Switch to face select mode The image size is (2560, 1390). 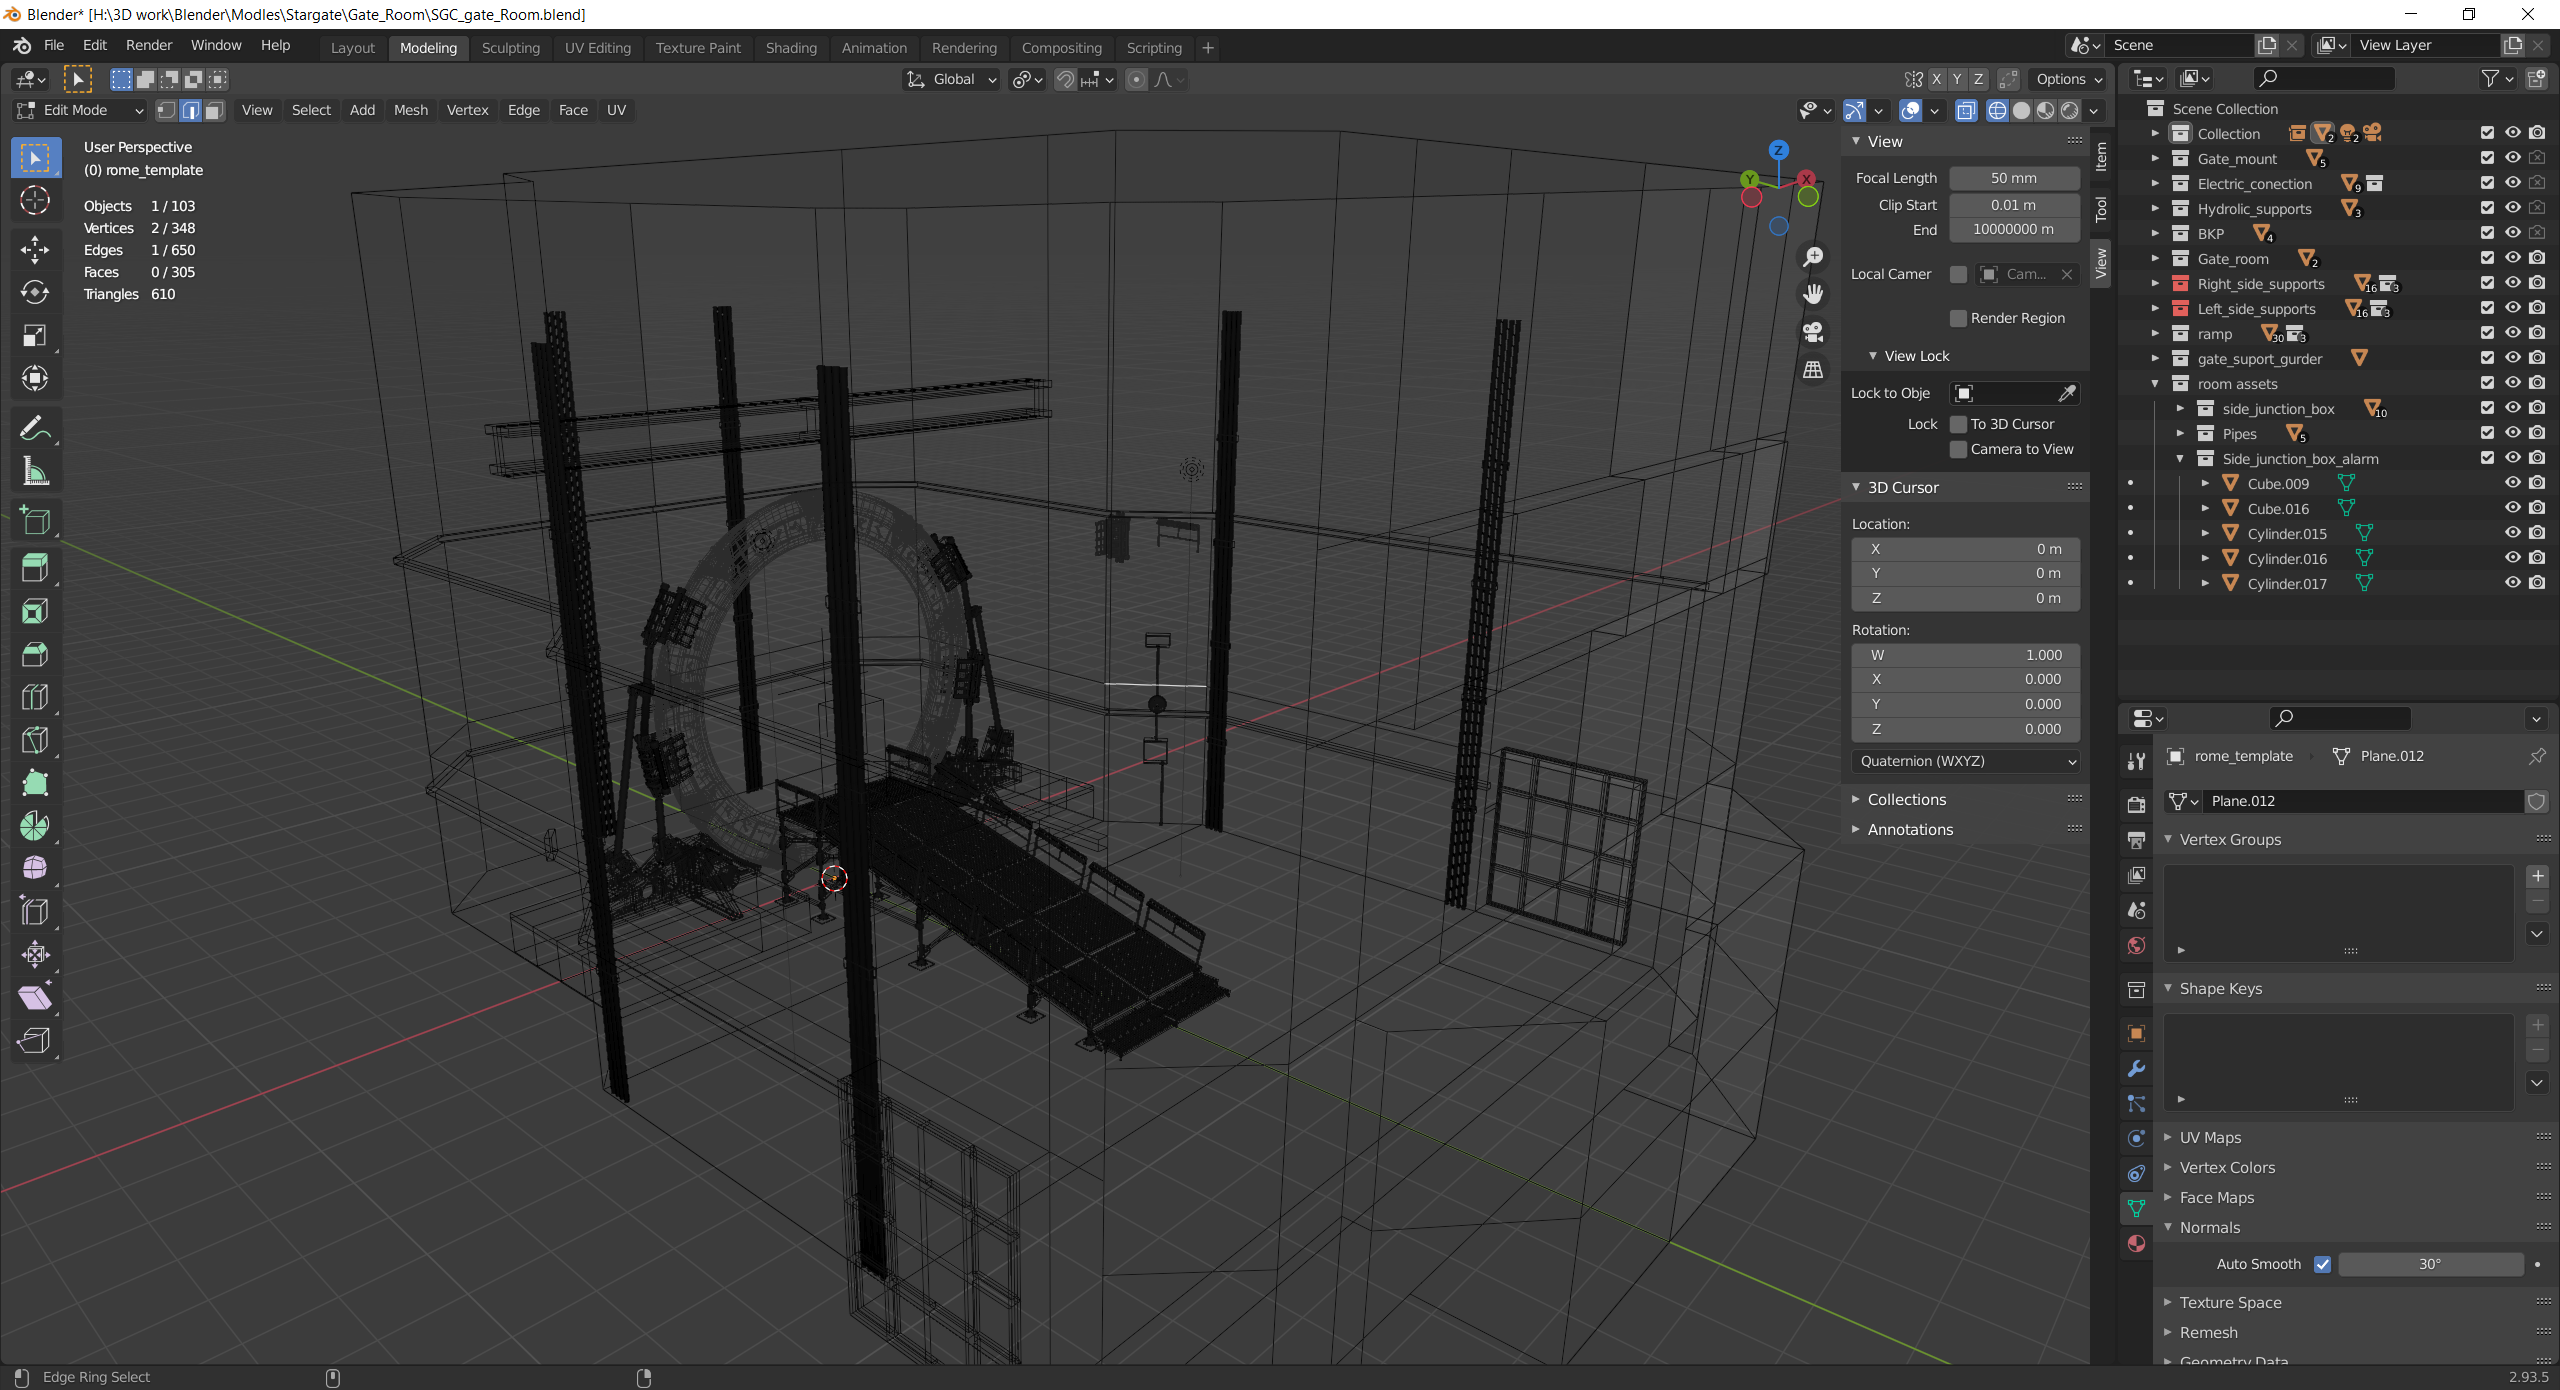click(214, 110)
